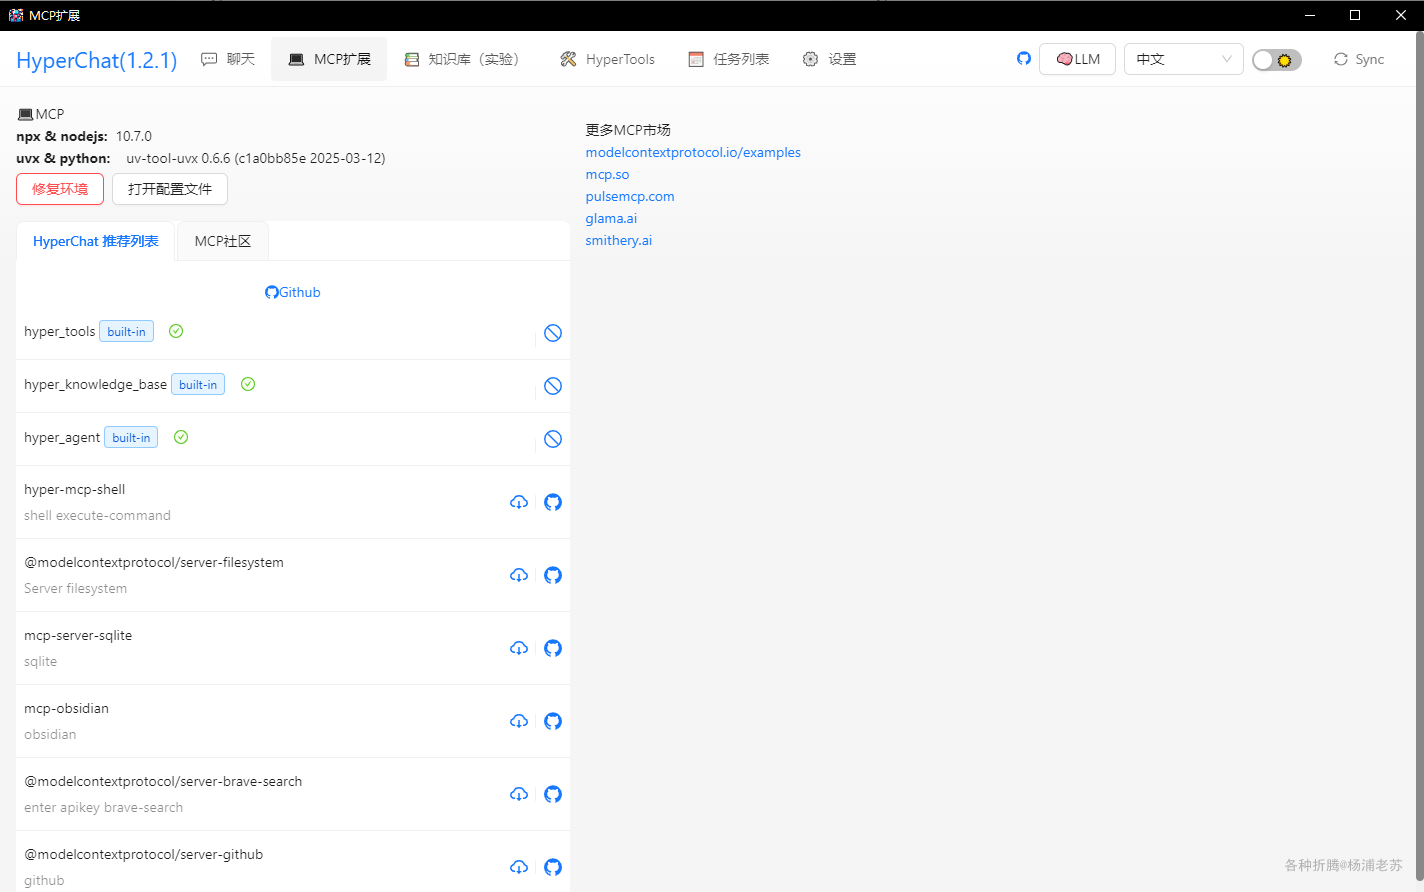Select the @modelcontextprotocol/server-brave-search entry name

click(x=163, y=781)
